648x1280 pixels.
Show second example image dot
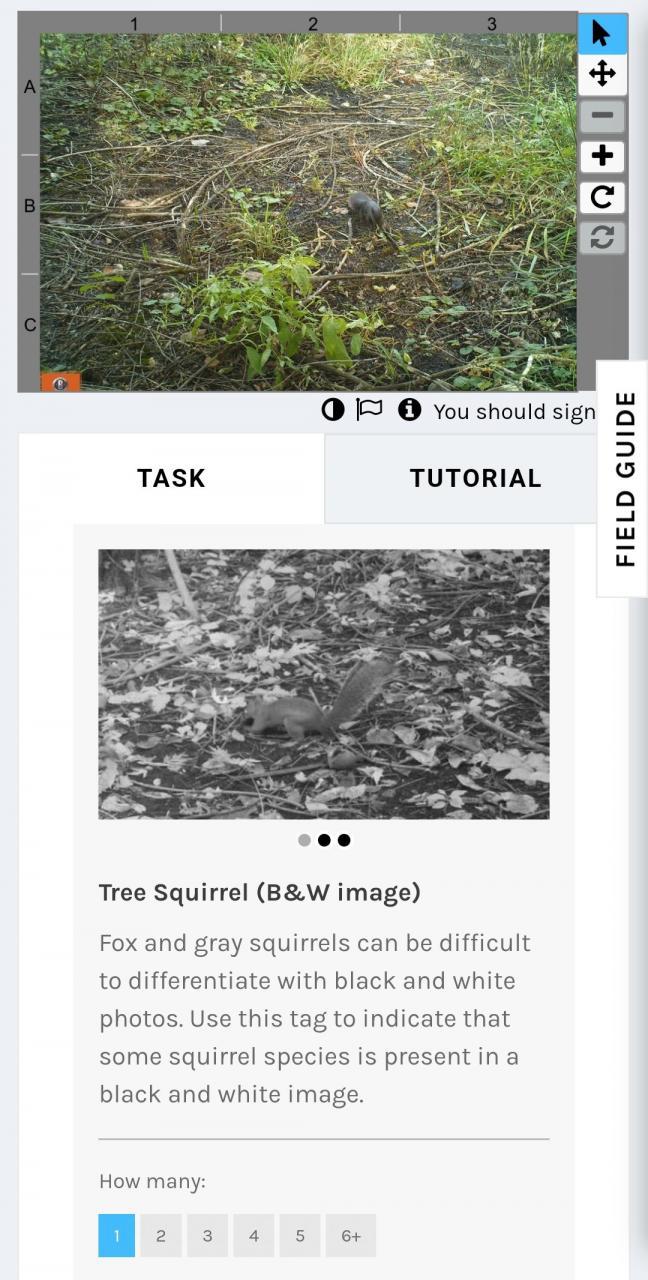point(324,840)
